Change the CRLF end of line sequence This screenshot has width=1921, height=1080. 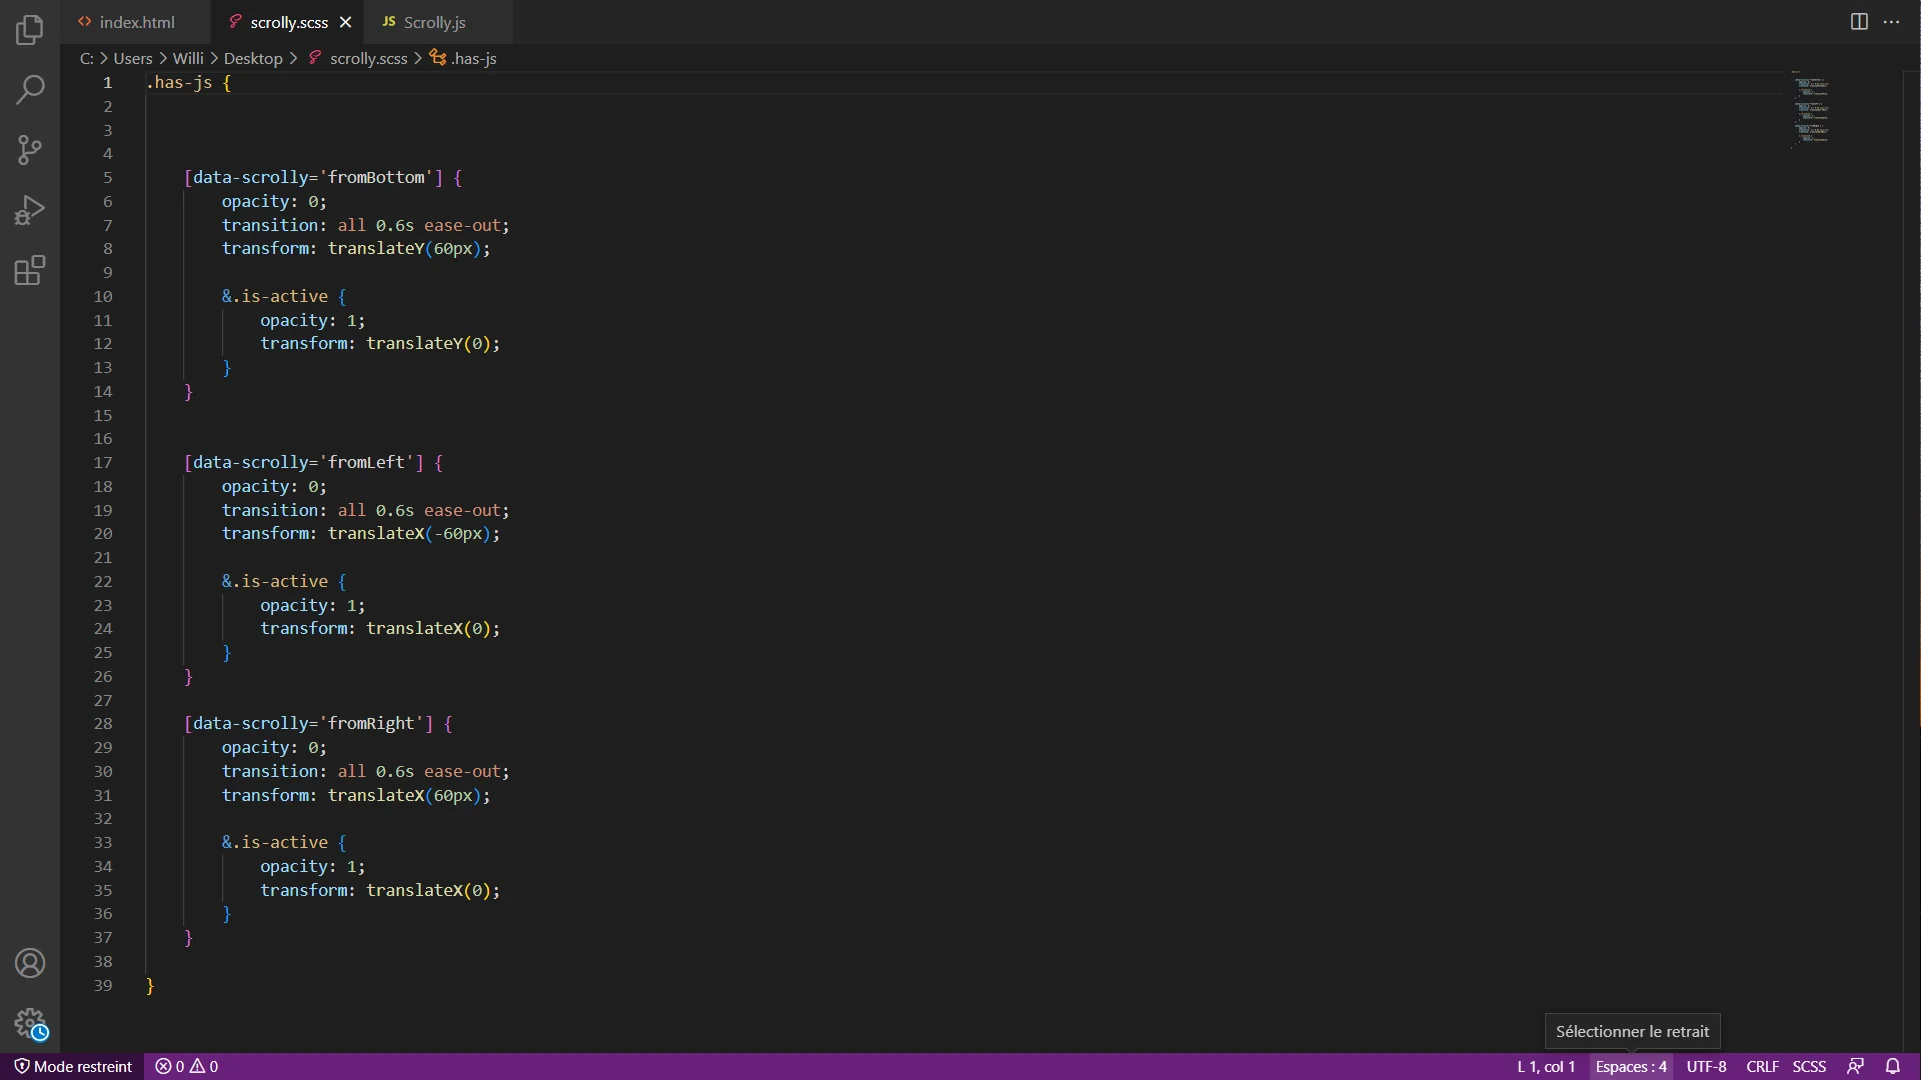[1762, 1066]
